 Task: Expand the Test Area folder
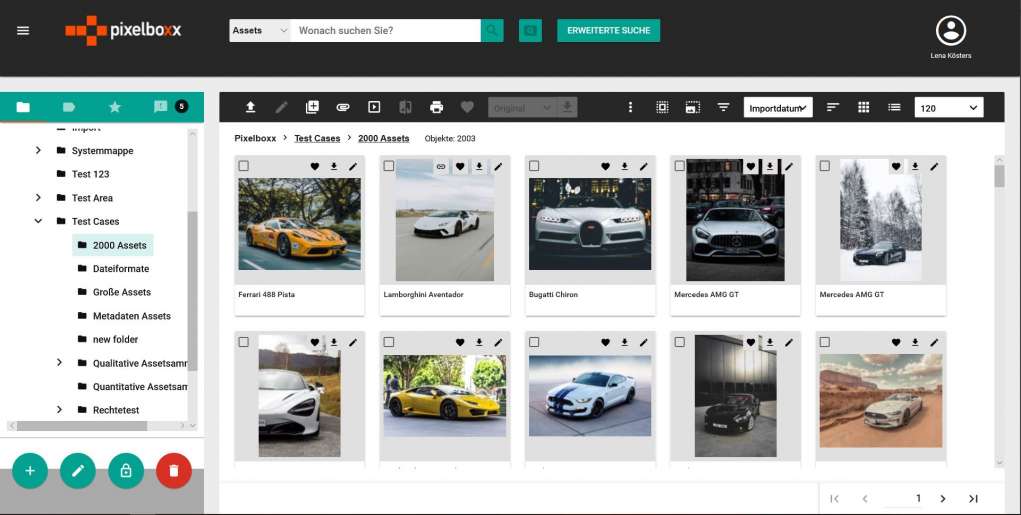click(38, 197)
